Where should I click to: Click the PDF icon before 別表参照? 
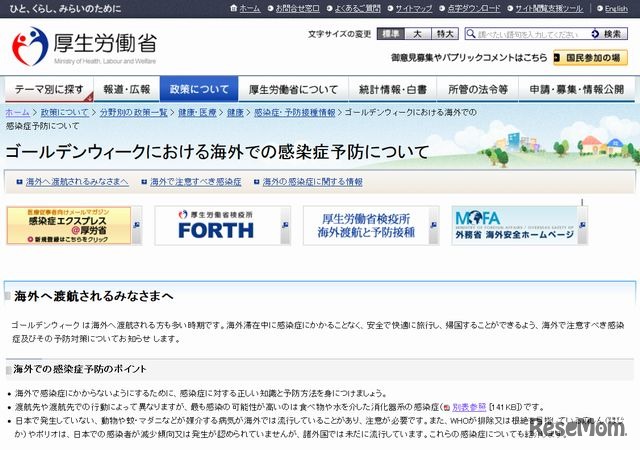click(447, 407)
